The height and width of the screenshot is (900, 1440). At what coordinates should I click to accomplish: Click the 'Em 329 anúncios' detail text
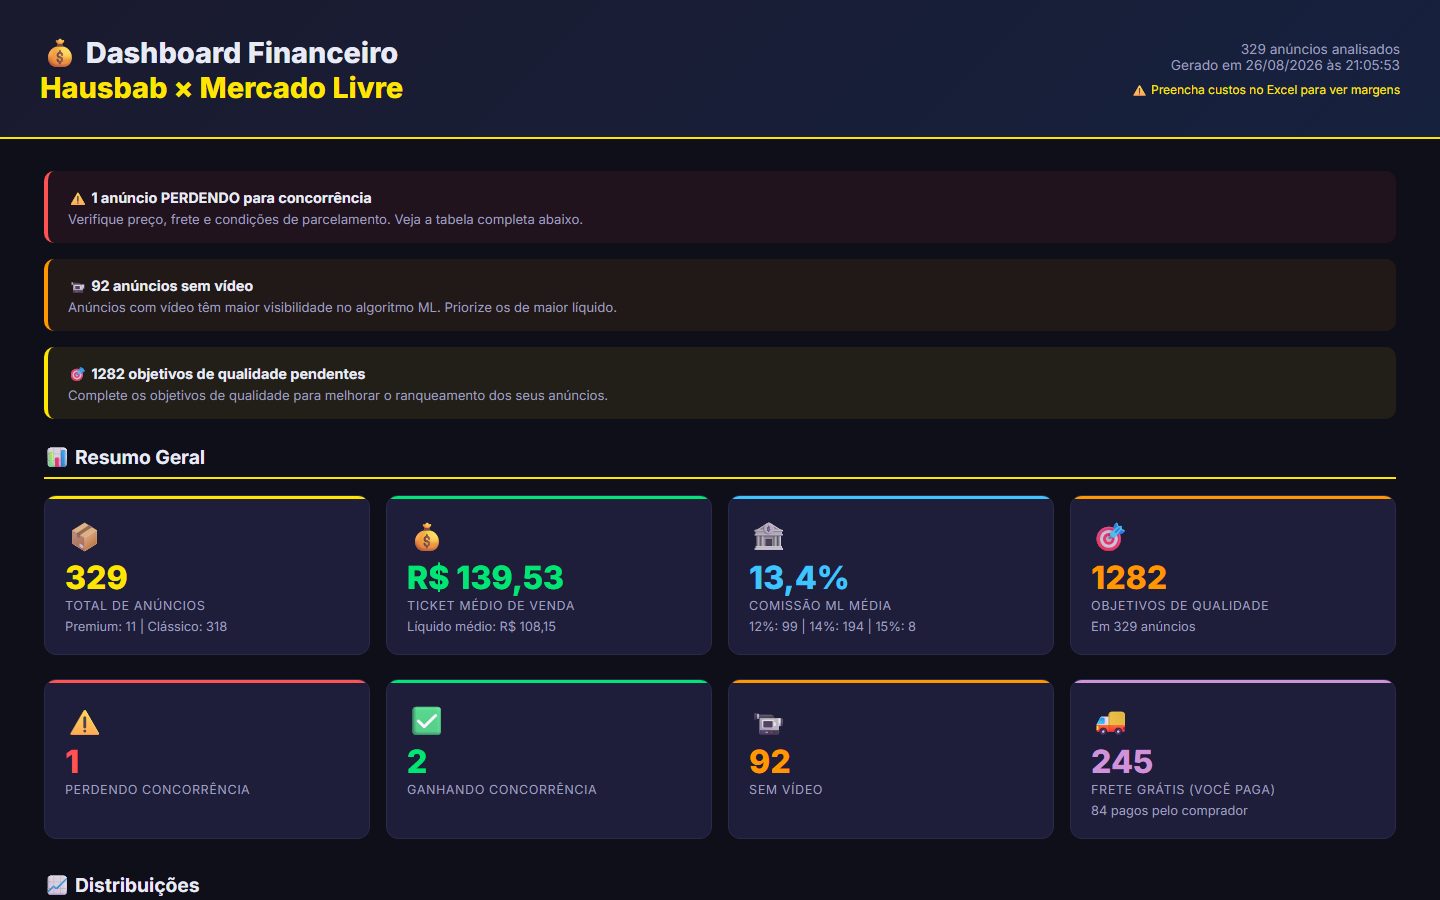pos(1143,627)
